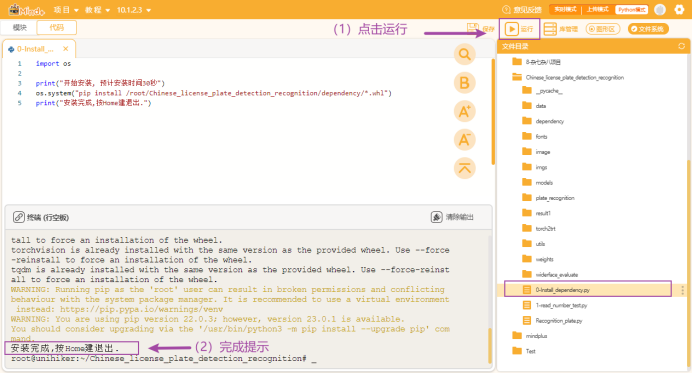Viewport: 692px width, 373px height.
Task: Click the round B icon beside the code editor
Action: tap(464, 83)
